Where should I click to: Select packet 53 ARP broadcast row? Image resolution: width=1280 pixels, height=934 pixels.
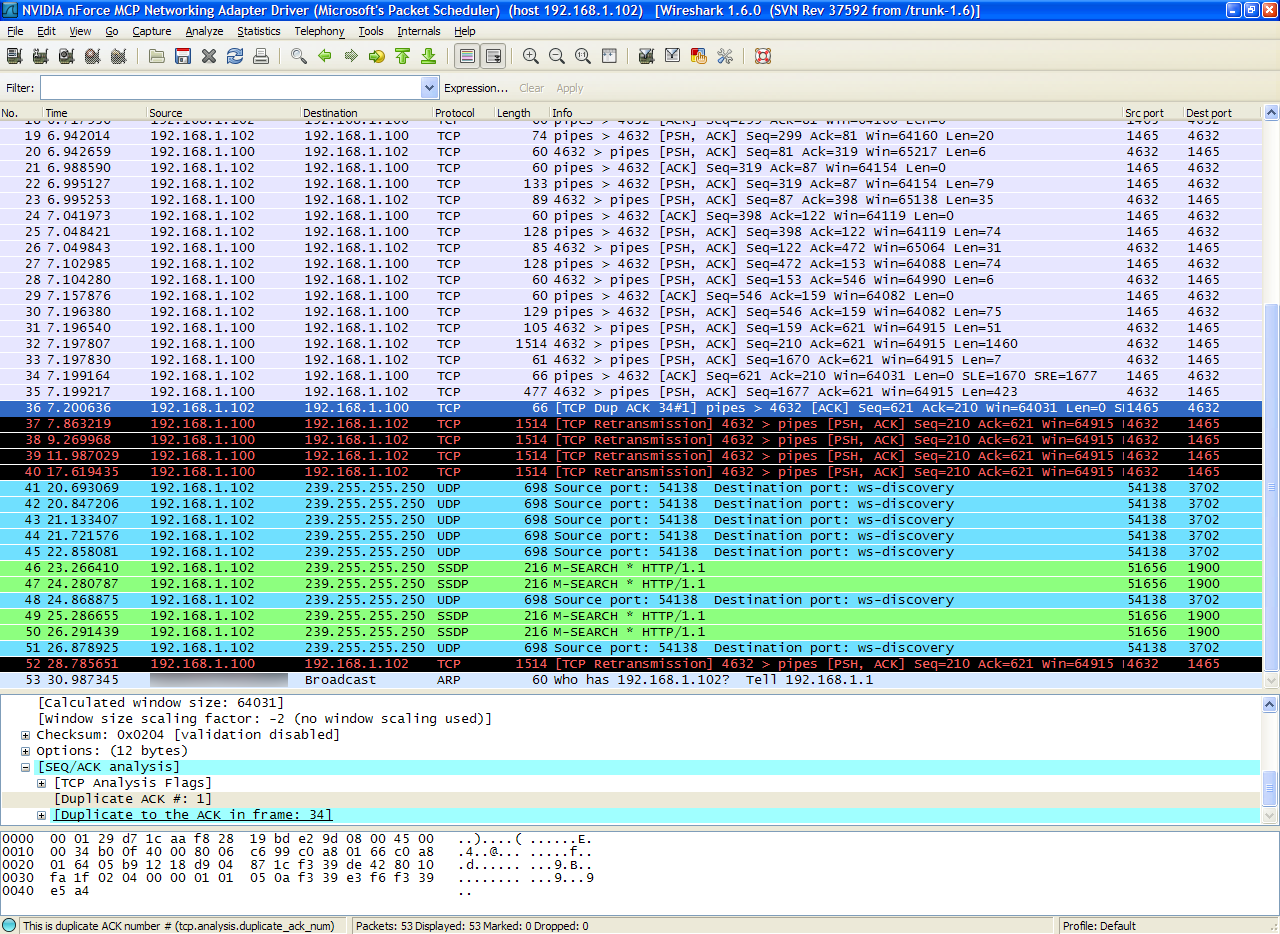click(632, 680)
